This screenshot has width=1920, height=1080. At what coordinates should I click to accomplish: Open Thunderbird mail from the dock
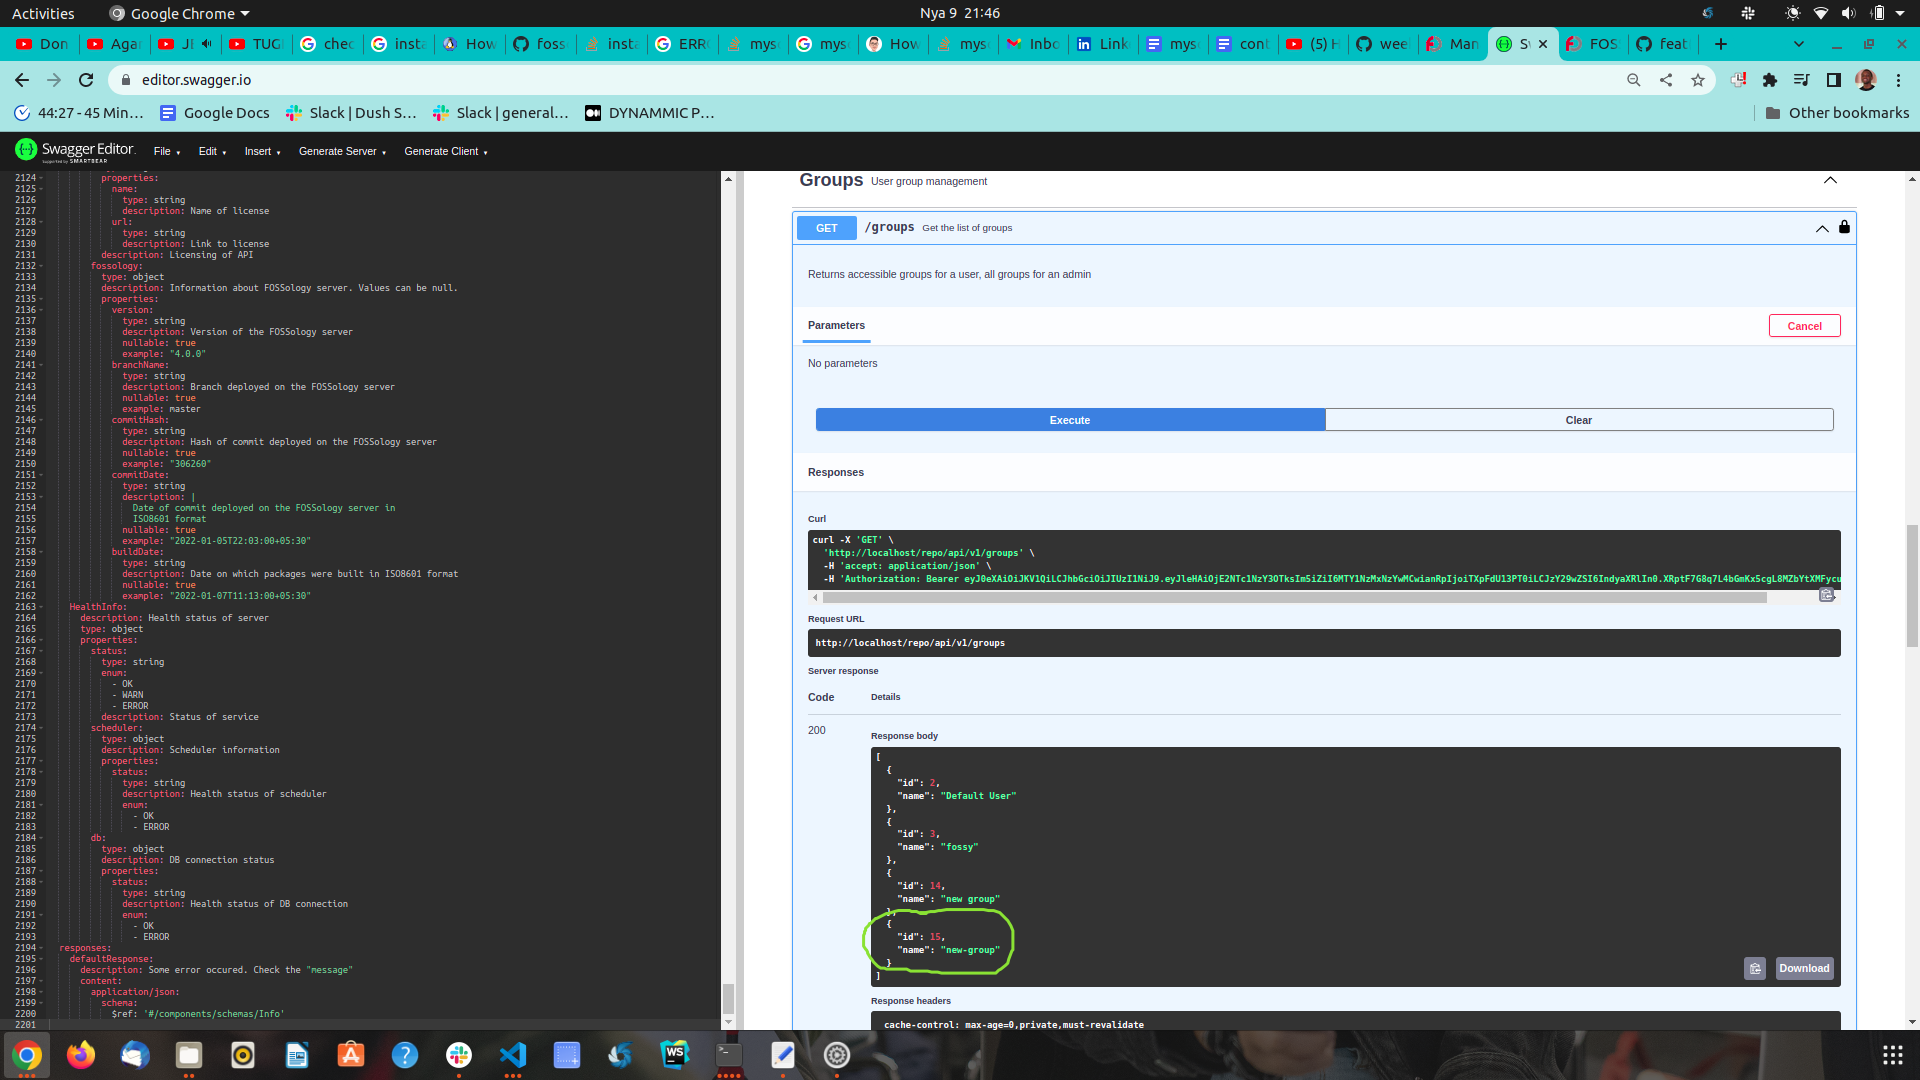tap(135, 1055)
